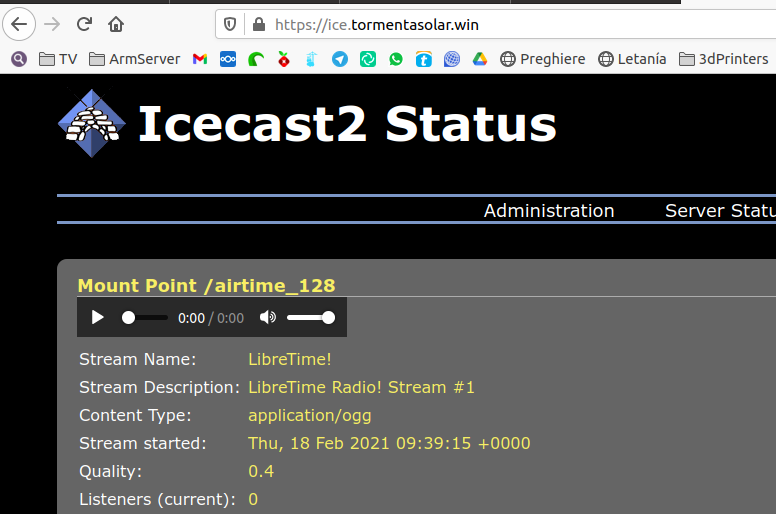Click the audio seek progress bar
This screenshot has width=776, height=514.
tap(145, 318)
